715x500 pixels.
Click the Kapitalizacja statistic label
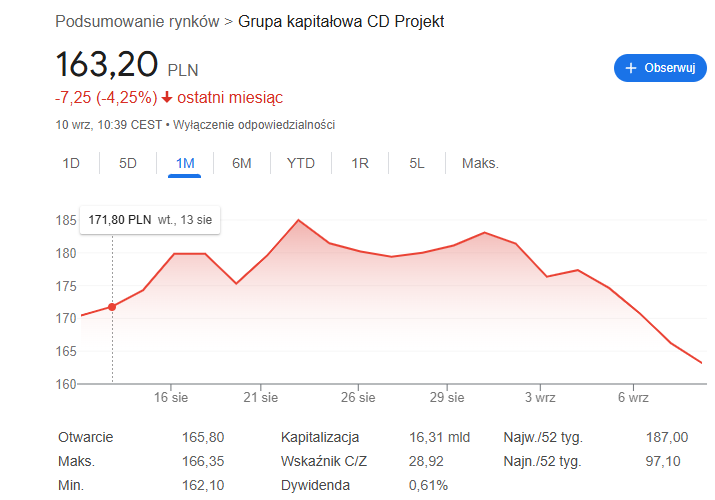coord(320,437)
